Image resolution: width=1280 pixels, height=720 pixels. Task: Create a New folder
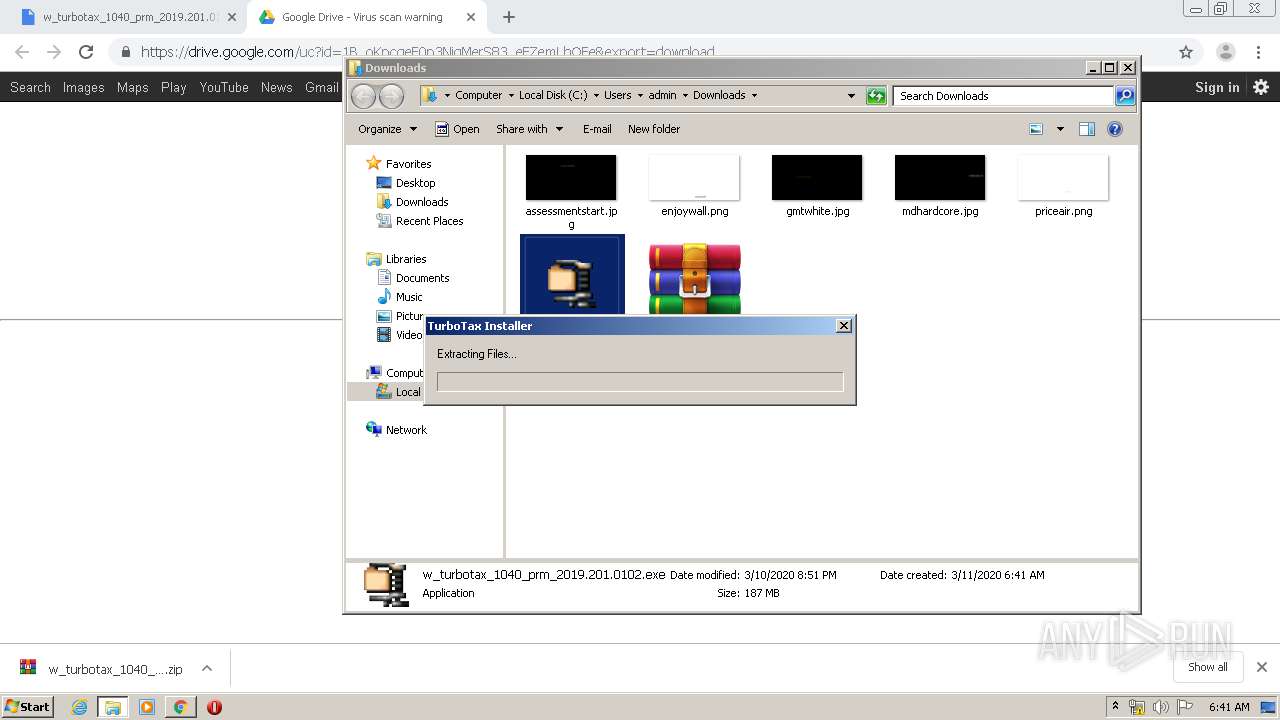pyautogui.click(x=654, y=129)
